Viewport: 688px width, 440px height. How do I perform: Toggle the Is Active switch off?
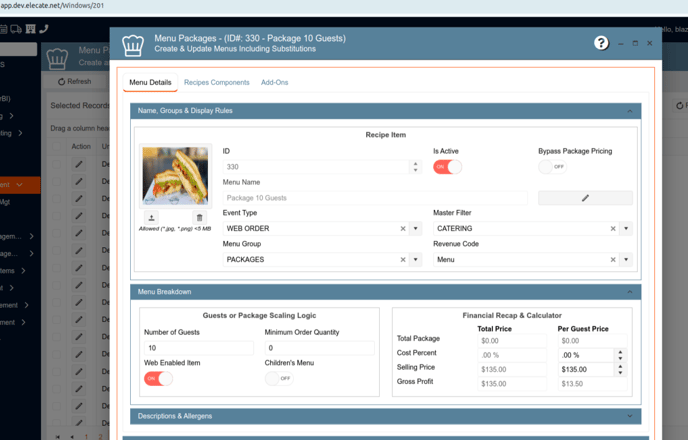[x=447, y=167]
